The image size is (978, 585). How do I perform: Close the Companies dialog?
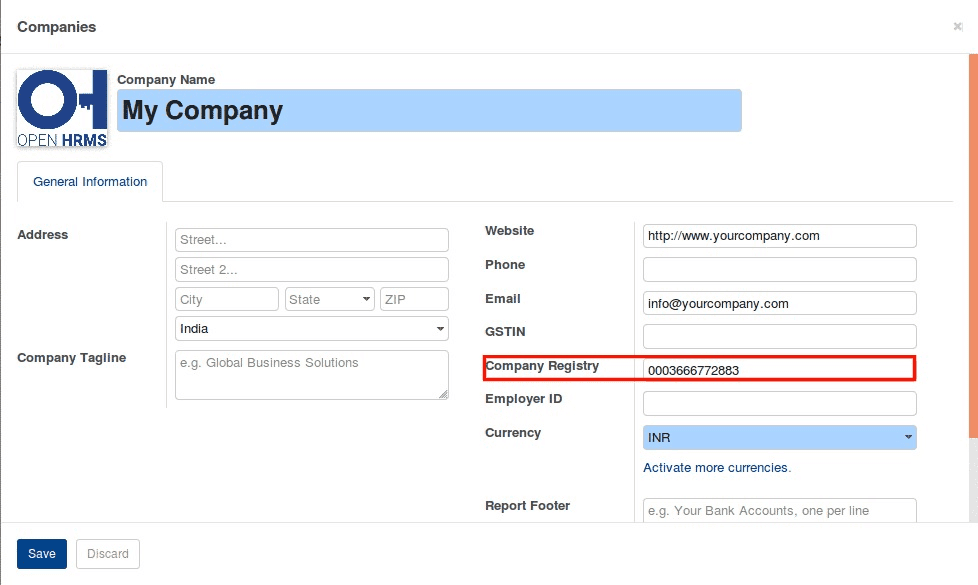click(x=957, y=26)
